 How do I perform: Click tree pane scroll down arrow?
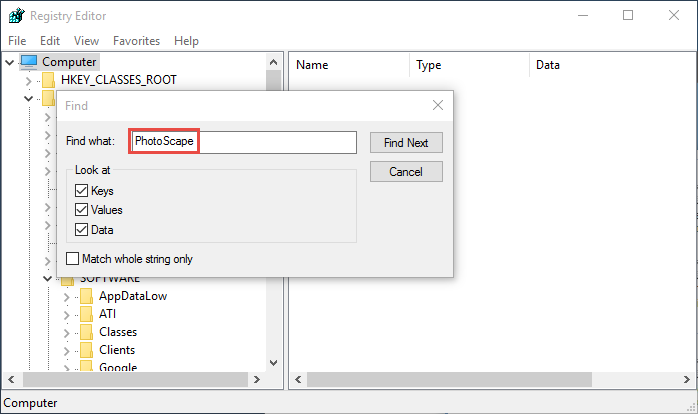coord(274,362)
